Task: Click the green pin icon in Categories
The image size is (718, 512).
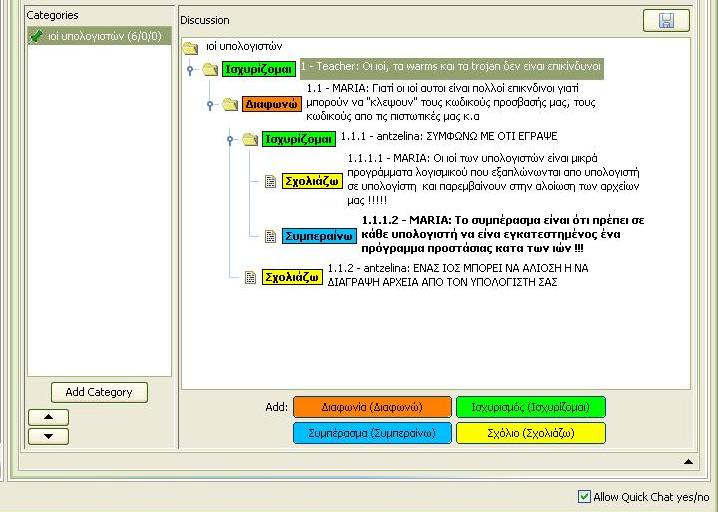Action: tap(36, 36)
